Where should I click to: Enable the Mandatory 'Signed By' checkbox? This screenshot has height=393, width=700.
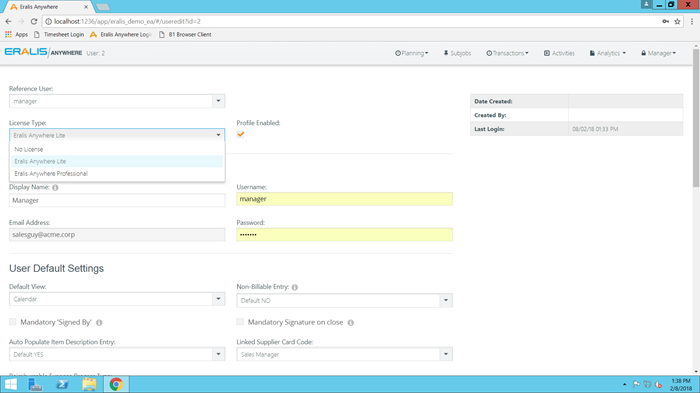12,322
